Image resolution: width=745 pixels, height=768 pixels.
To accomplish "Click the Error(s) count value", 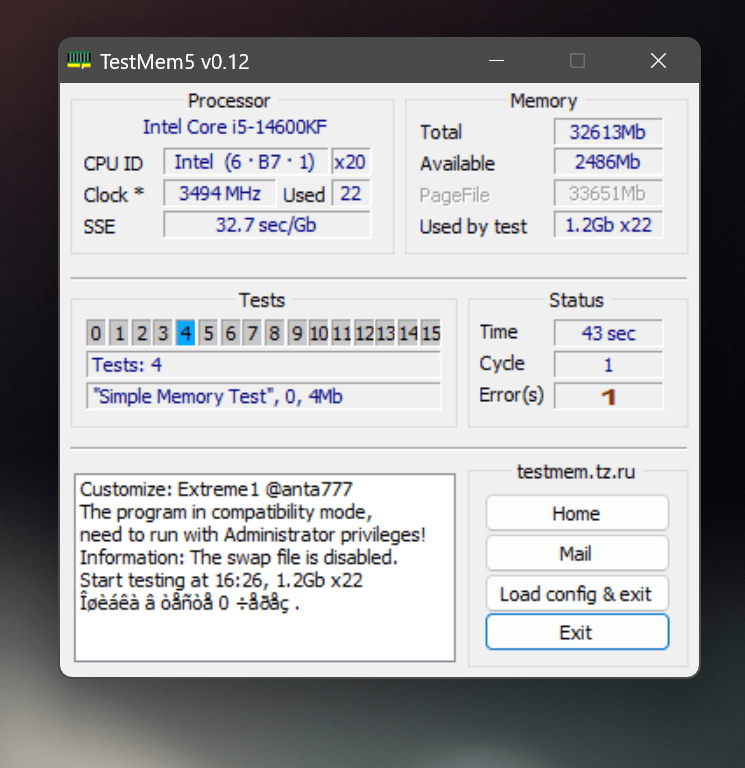I will [x=608, y=396].
